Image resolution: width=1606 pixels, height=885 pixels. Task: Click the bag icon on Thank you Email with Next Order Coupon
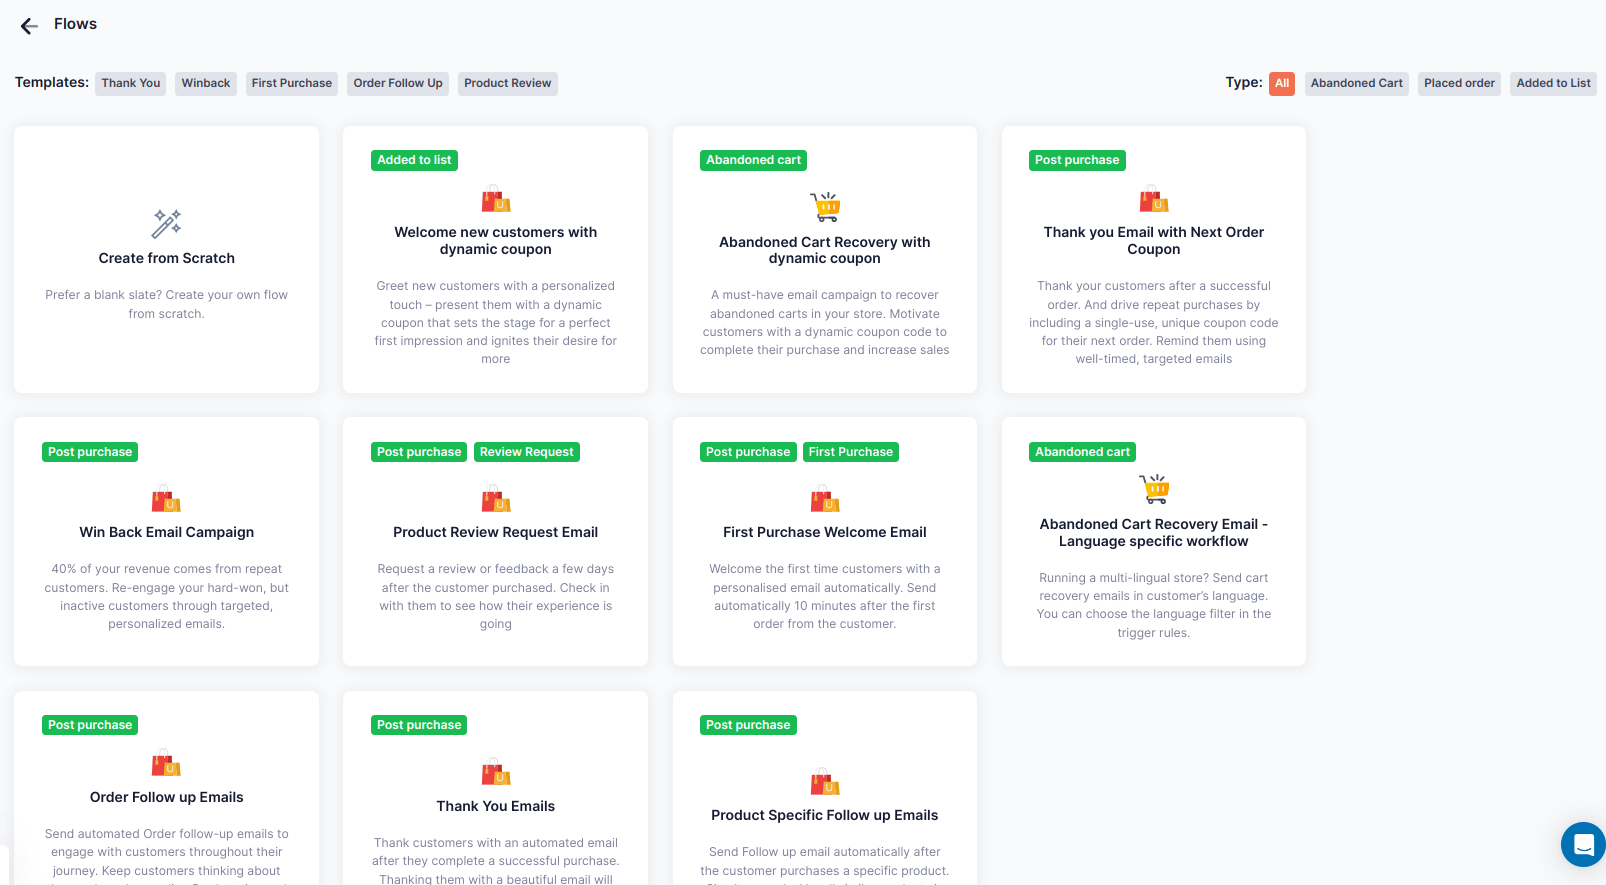point(1153,199)
